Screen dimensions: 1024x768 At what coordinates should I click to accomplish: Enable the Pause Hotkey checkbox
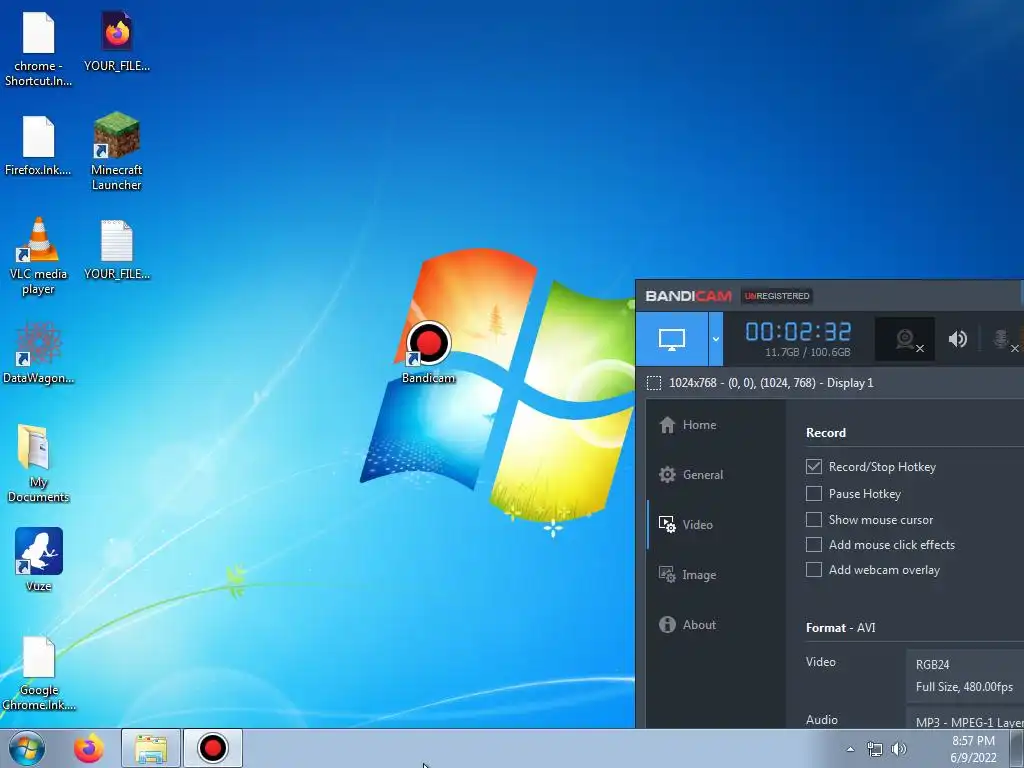[x=814, y=494]
